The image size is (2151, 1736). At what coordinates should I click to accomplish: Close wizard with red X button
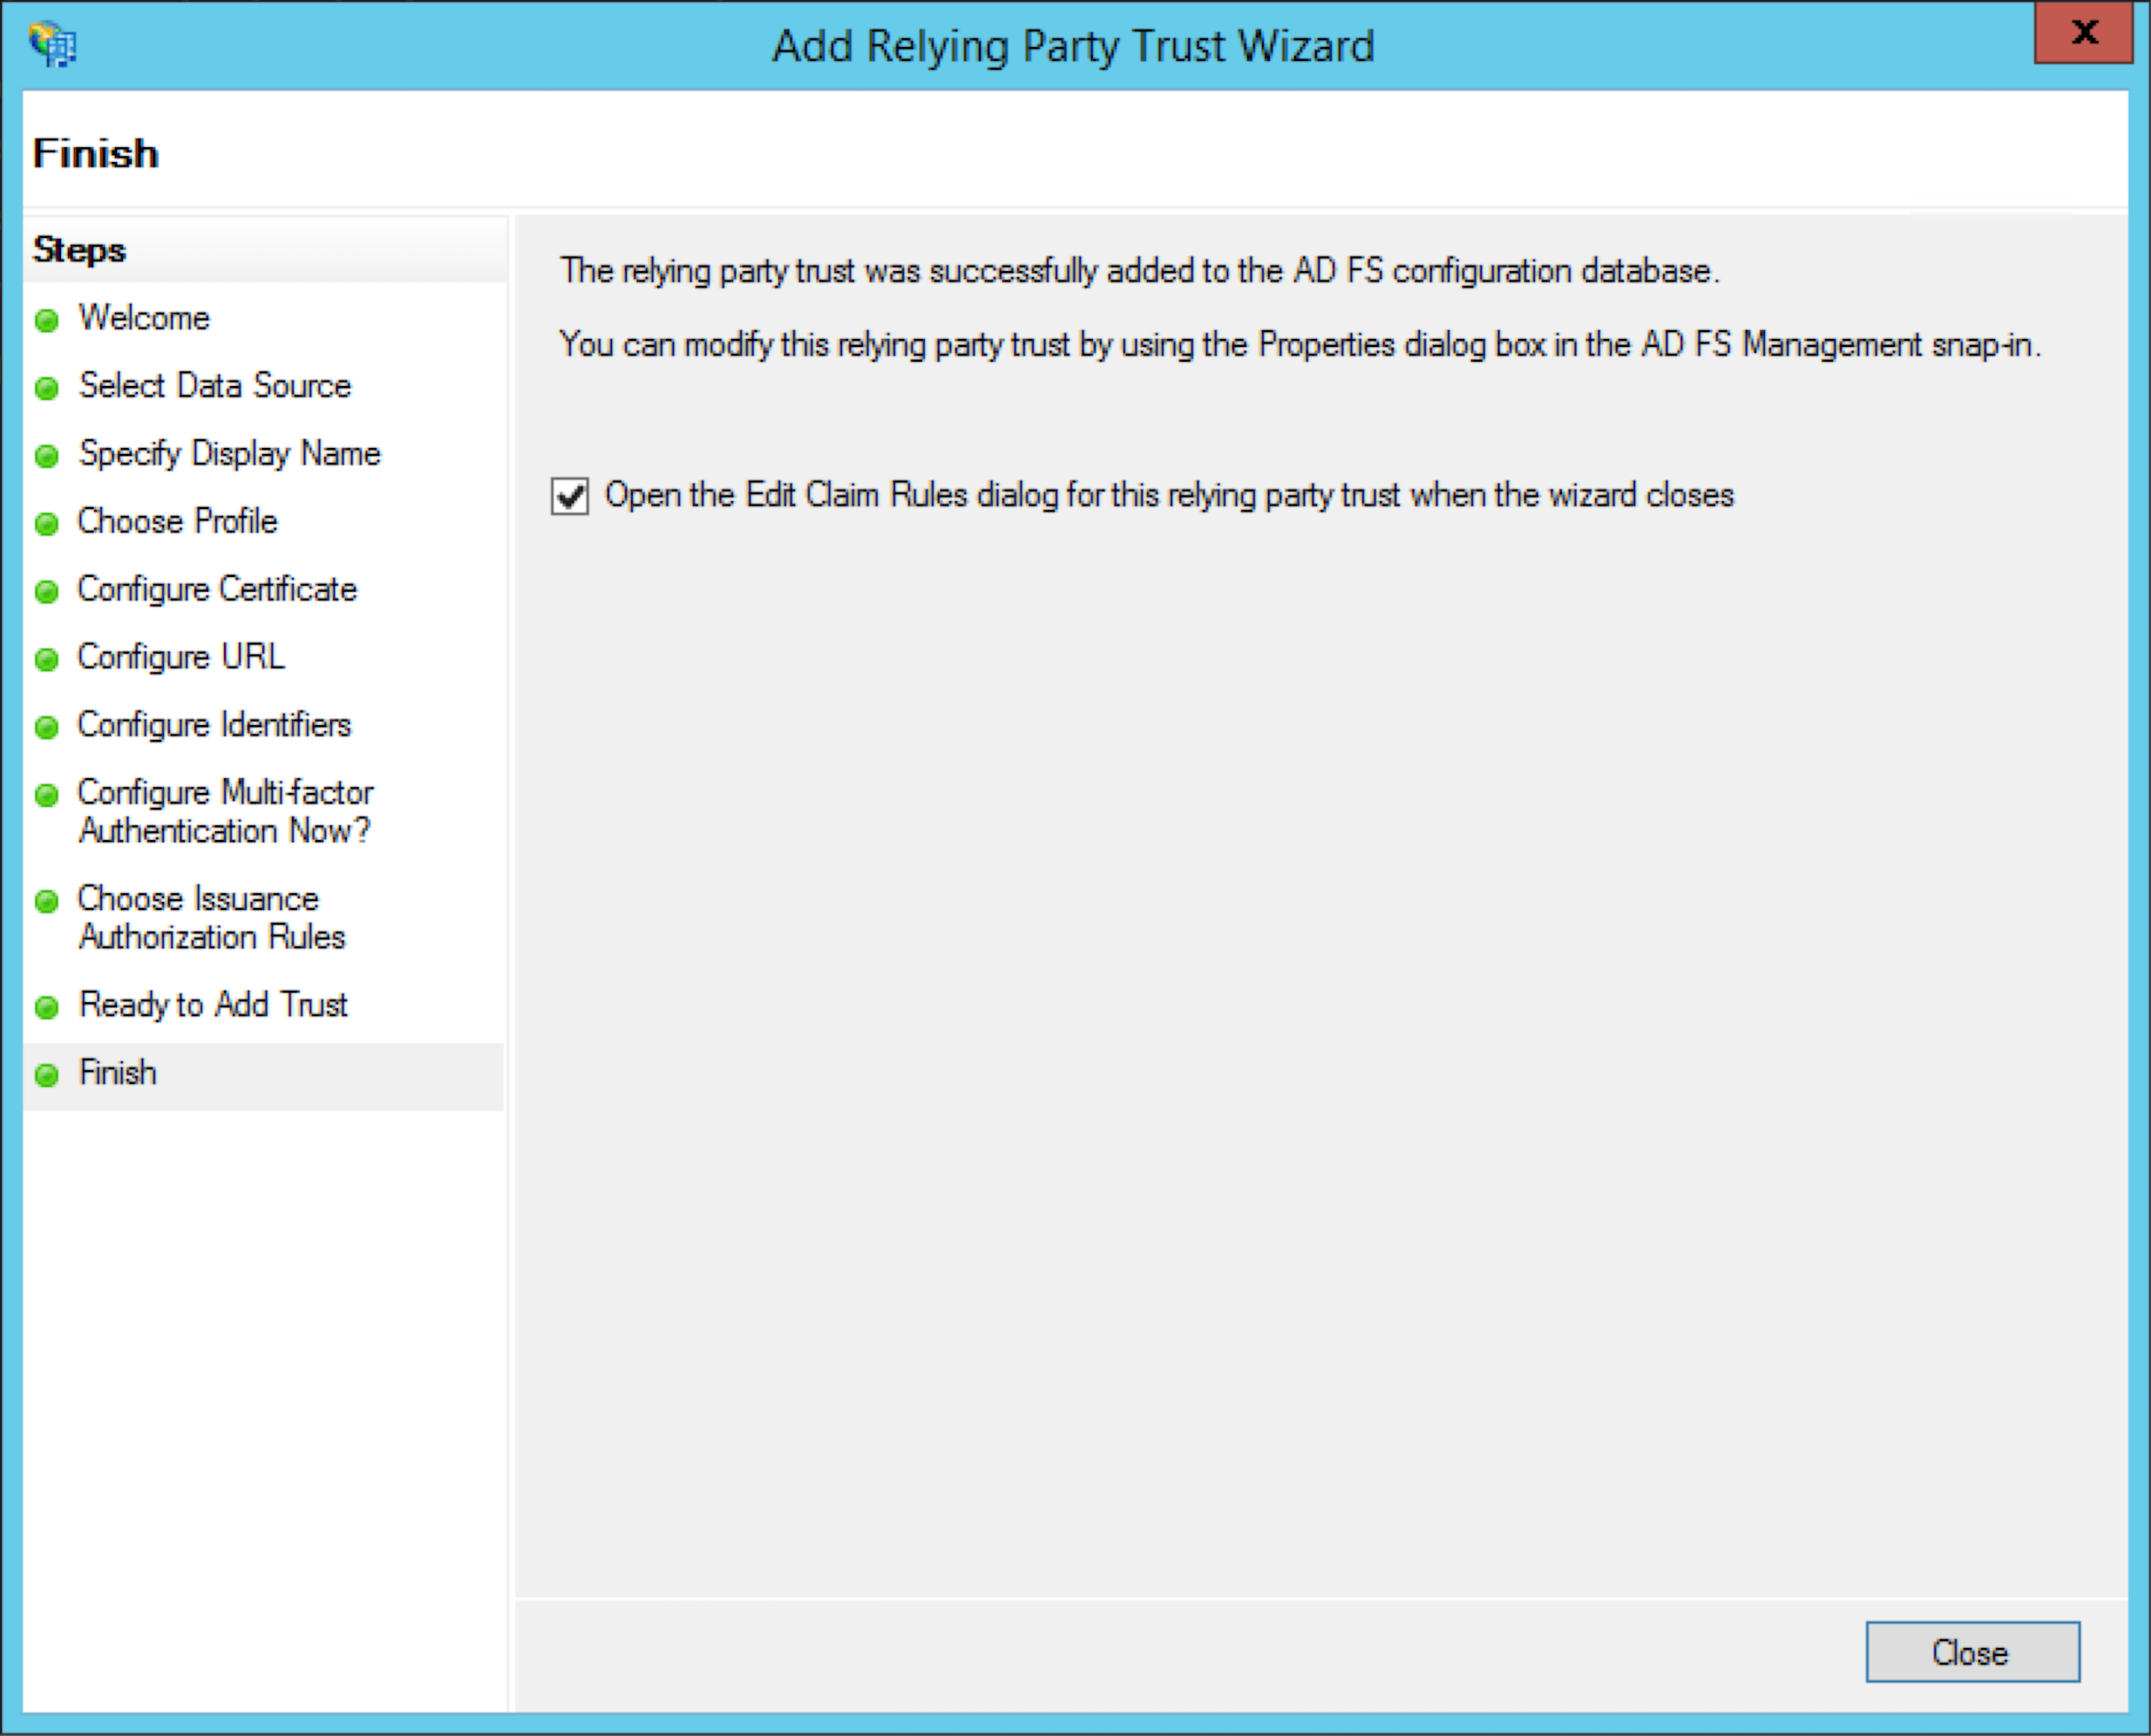(x=2083, y=33)
